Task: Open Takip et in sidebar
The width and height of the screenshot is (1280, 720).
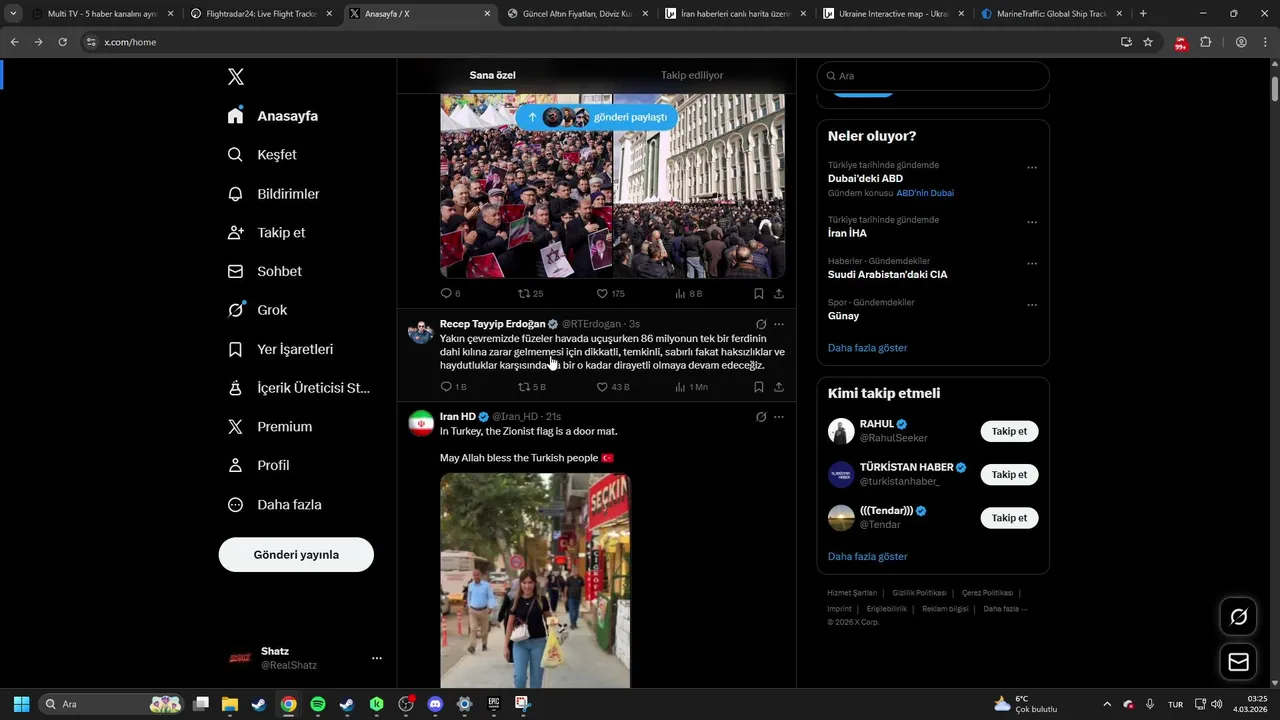Action: point(266,233)
